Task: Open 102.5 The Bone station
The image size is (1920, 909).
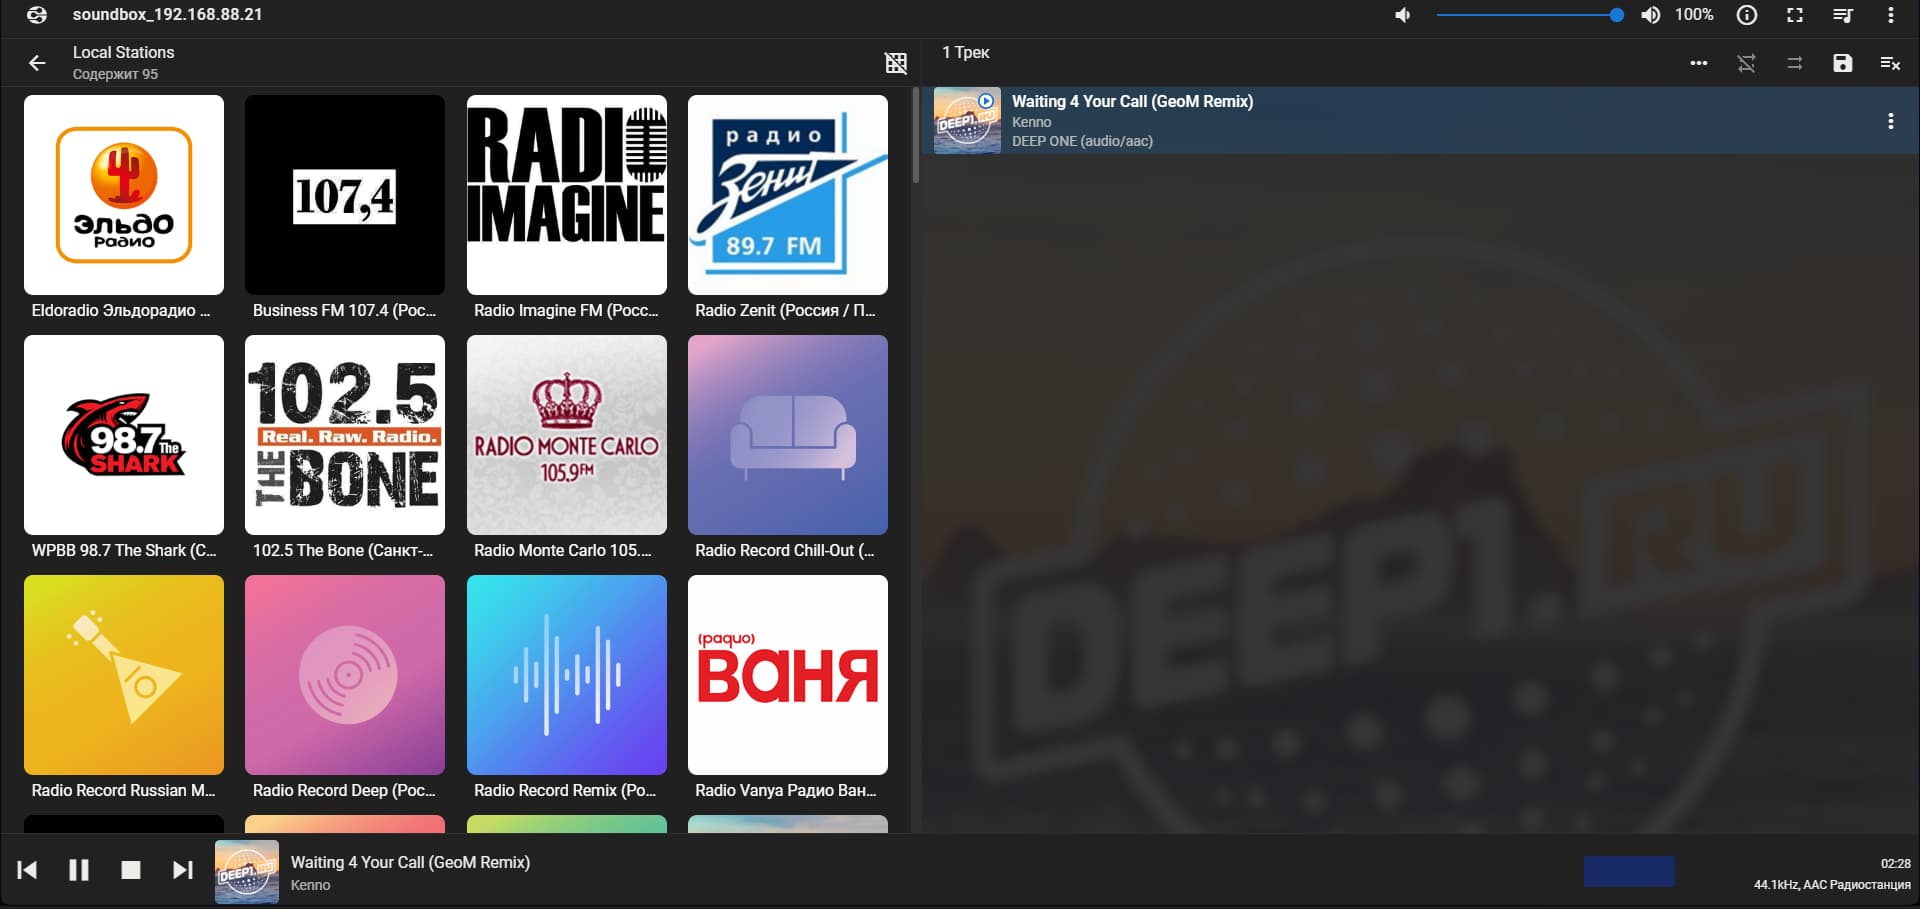Action: (x=345, y=435)
